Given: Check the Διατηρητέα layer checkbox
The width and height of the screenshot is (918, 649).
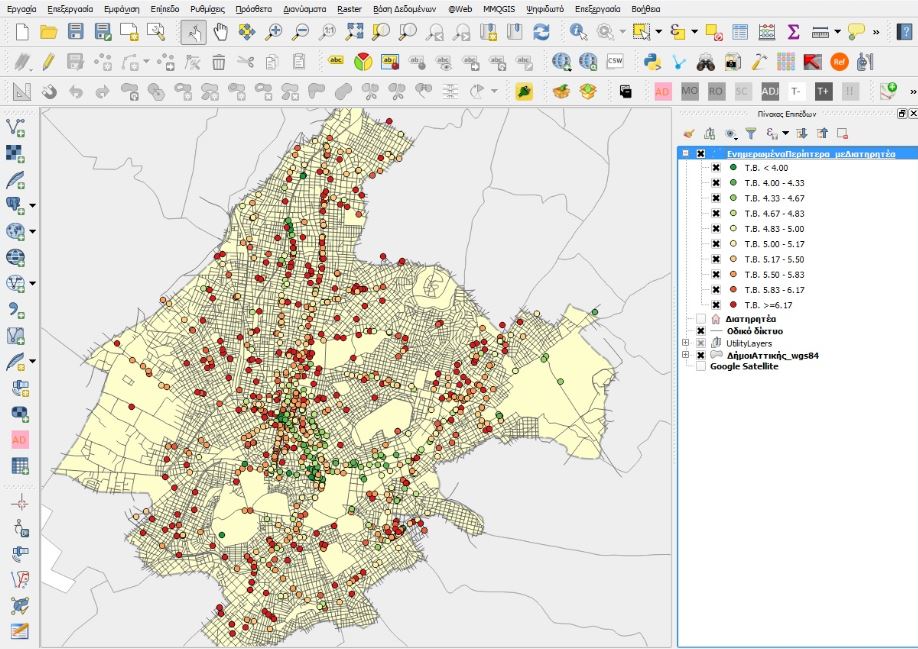Looking at the screenshot, I should (700, 319).
